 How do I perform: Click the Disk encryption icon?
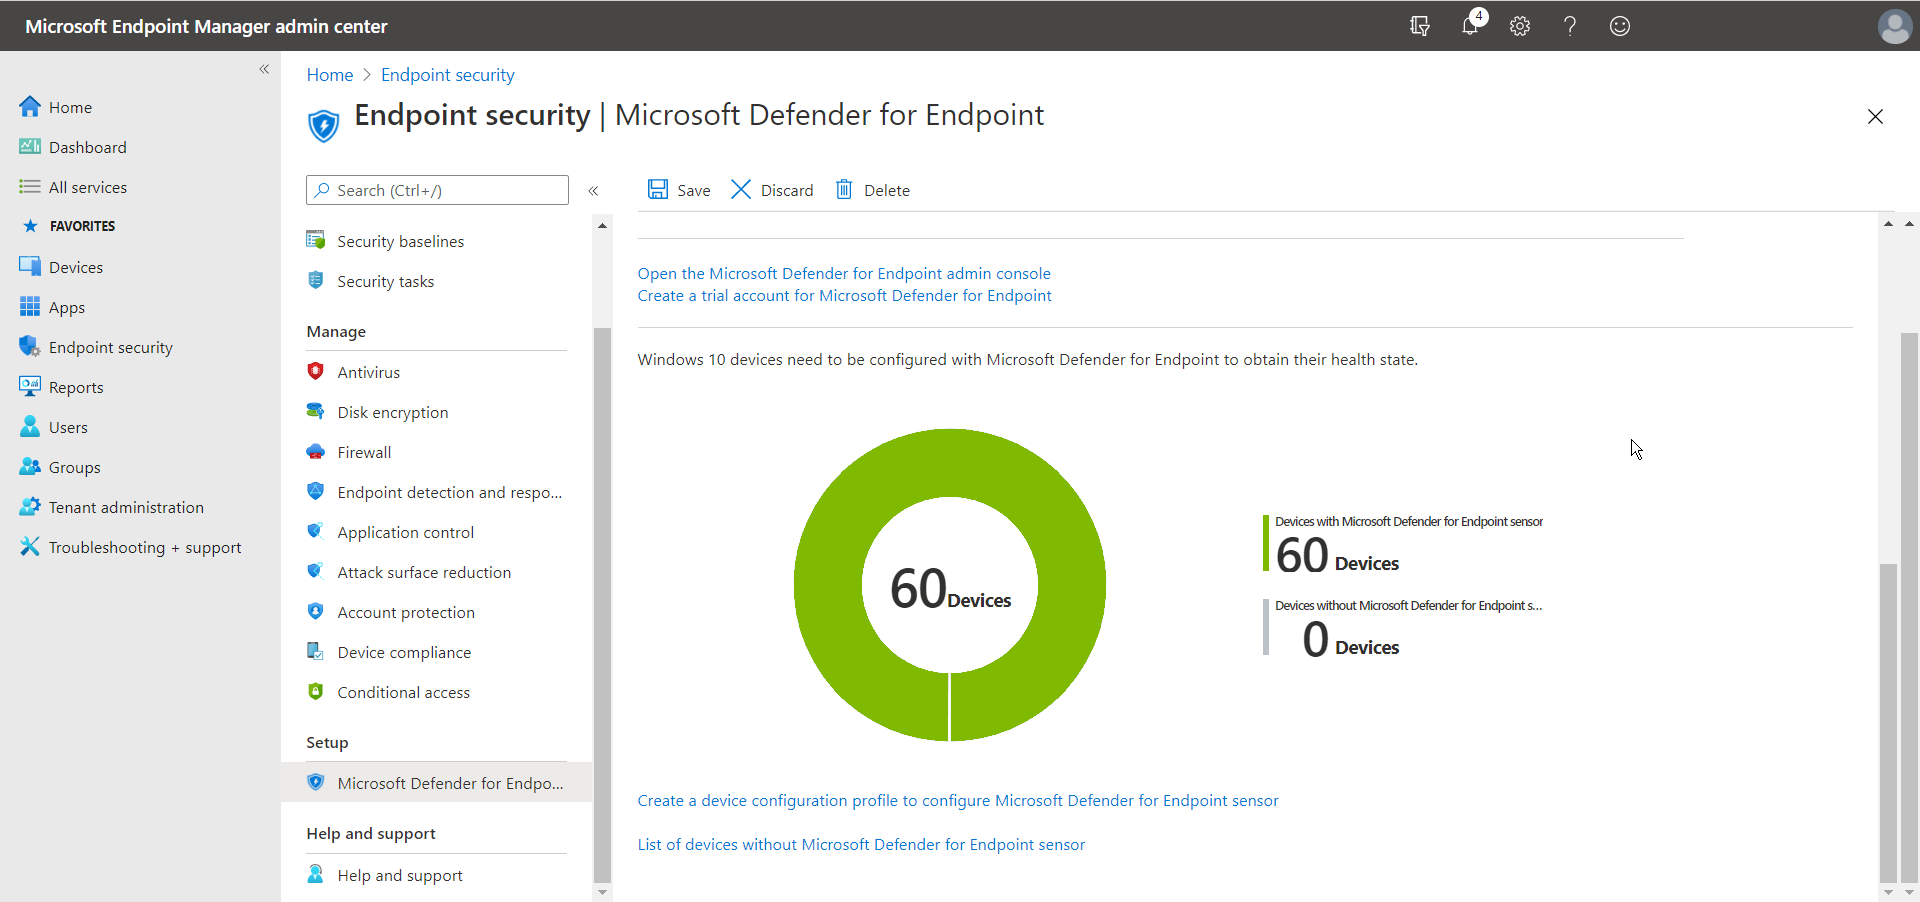tap(316, 411)
